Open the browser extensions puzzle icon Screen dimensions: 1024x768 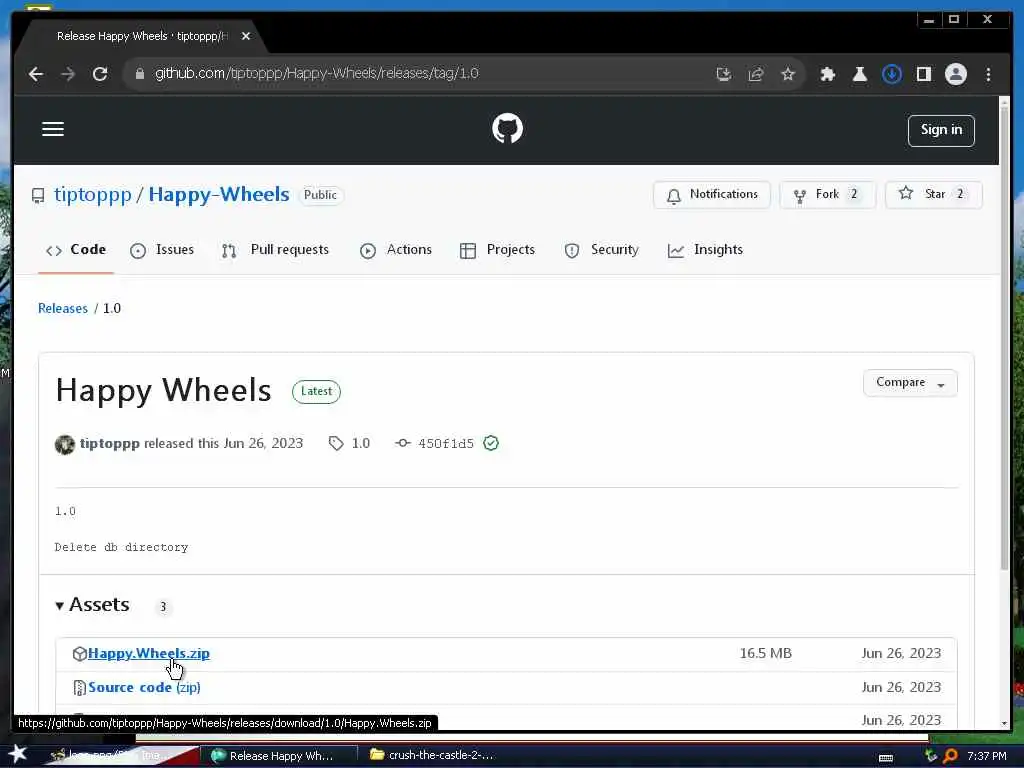point(827,74)
